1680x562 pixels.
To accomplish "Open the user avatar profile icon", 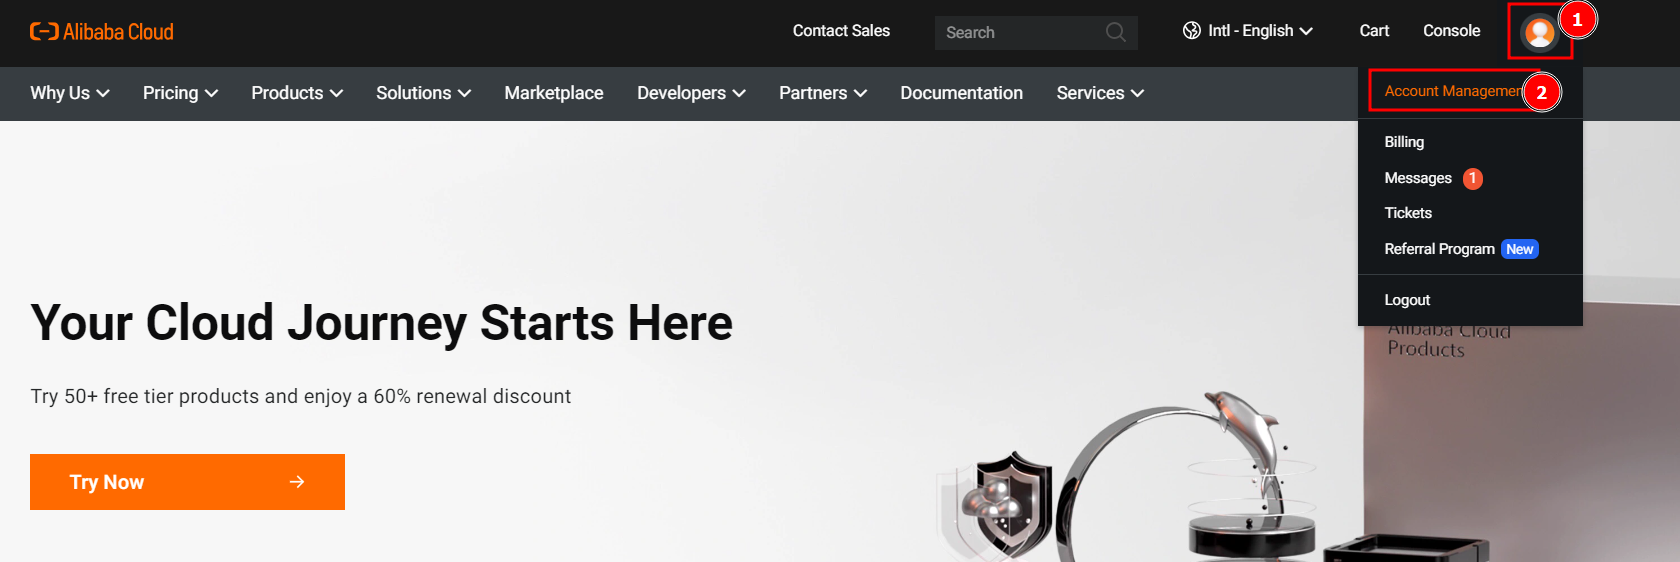I will [x=1539, y=33].
